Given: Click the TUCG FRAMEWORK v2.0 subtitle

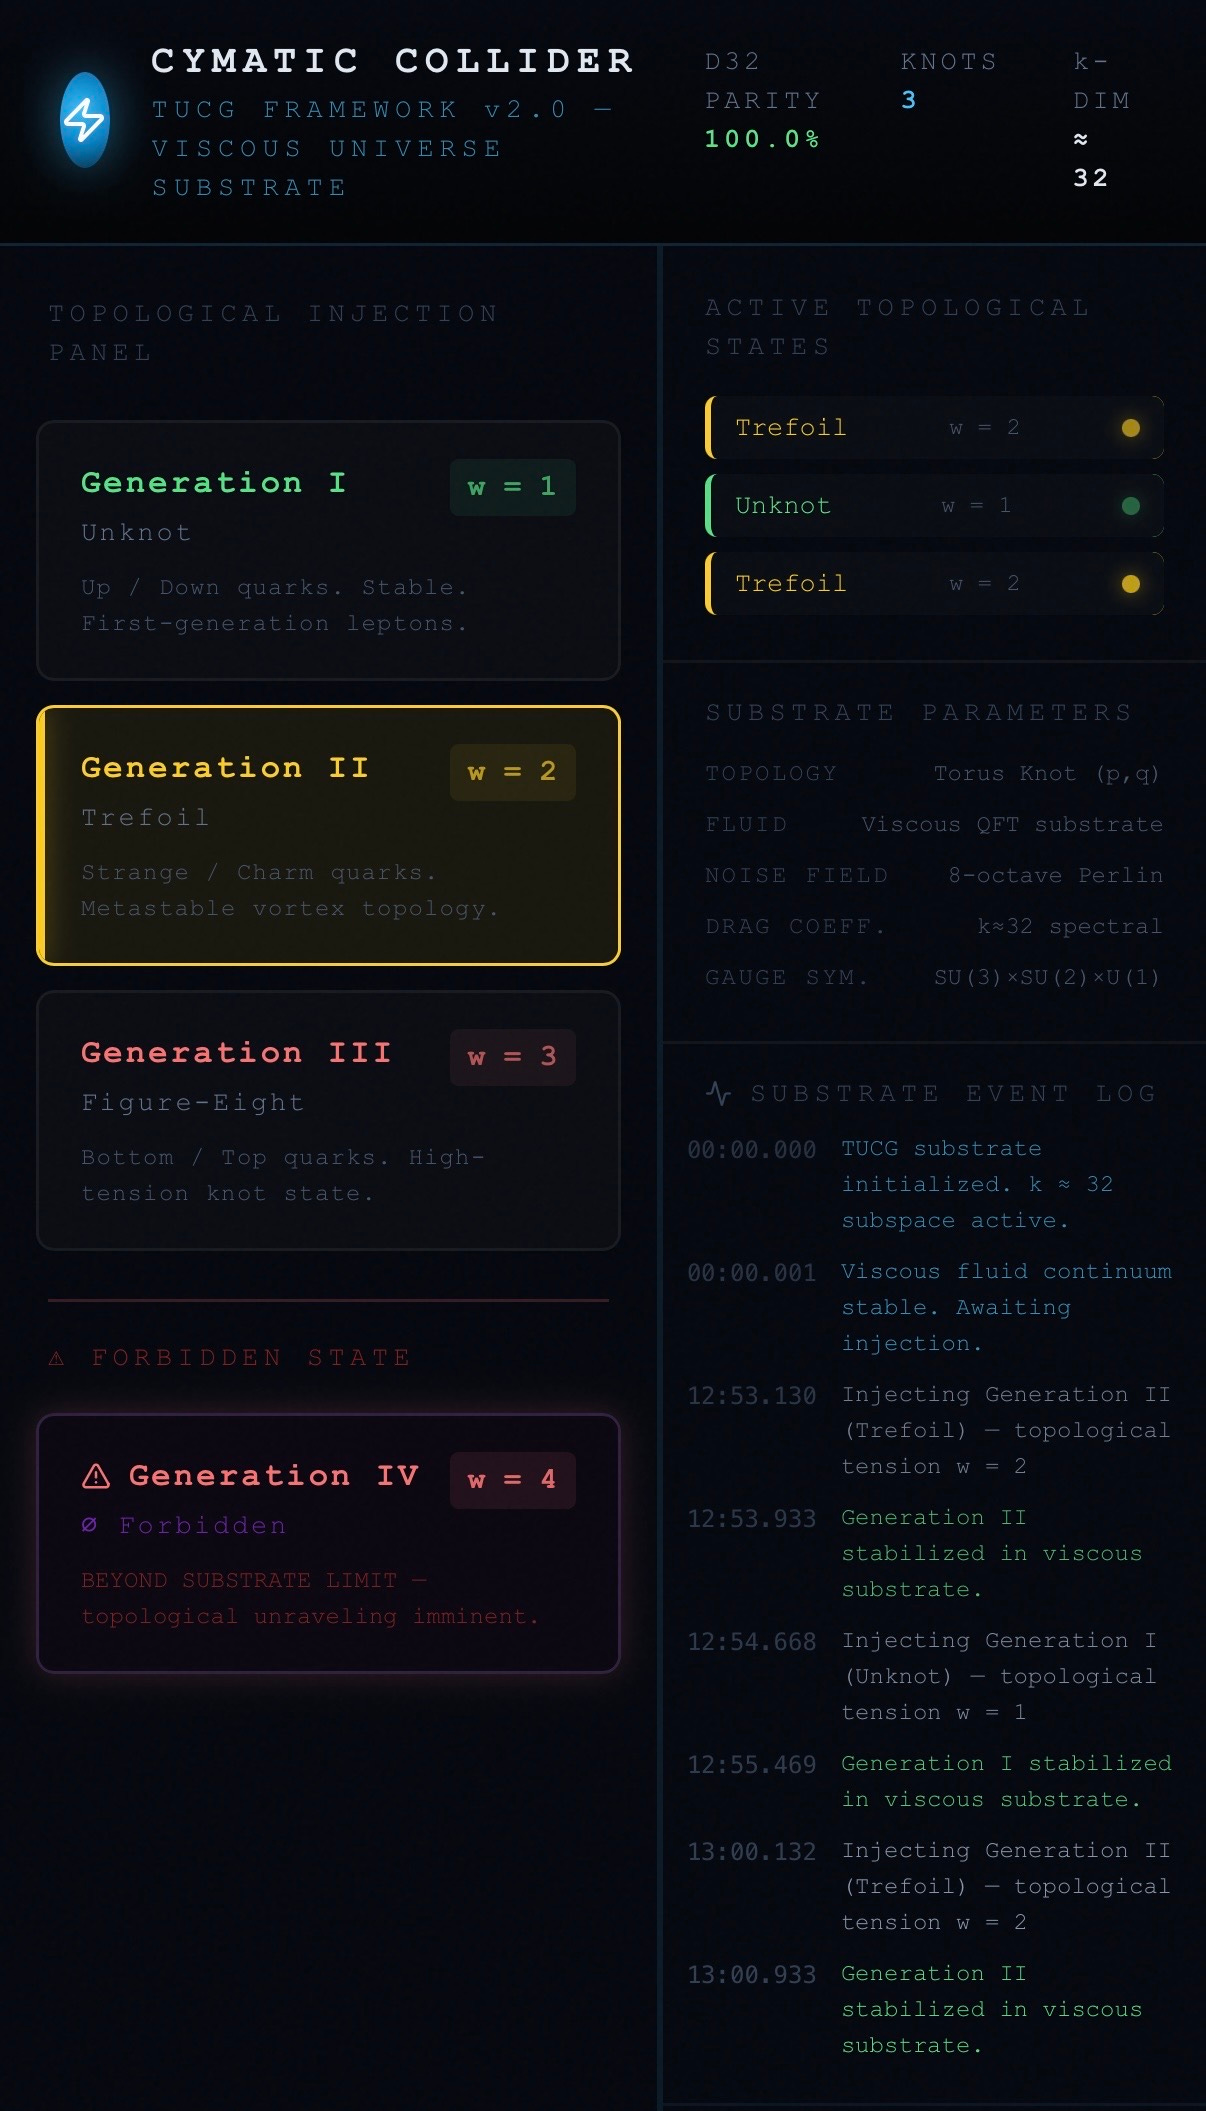Looking at the screenshot, I should tap(381, 148).
